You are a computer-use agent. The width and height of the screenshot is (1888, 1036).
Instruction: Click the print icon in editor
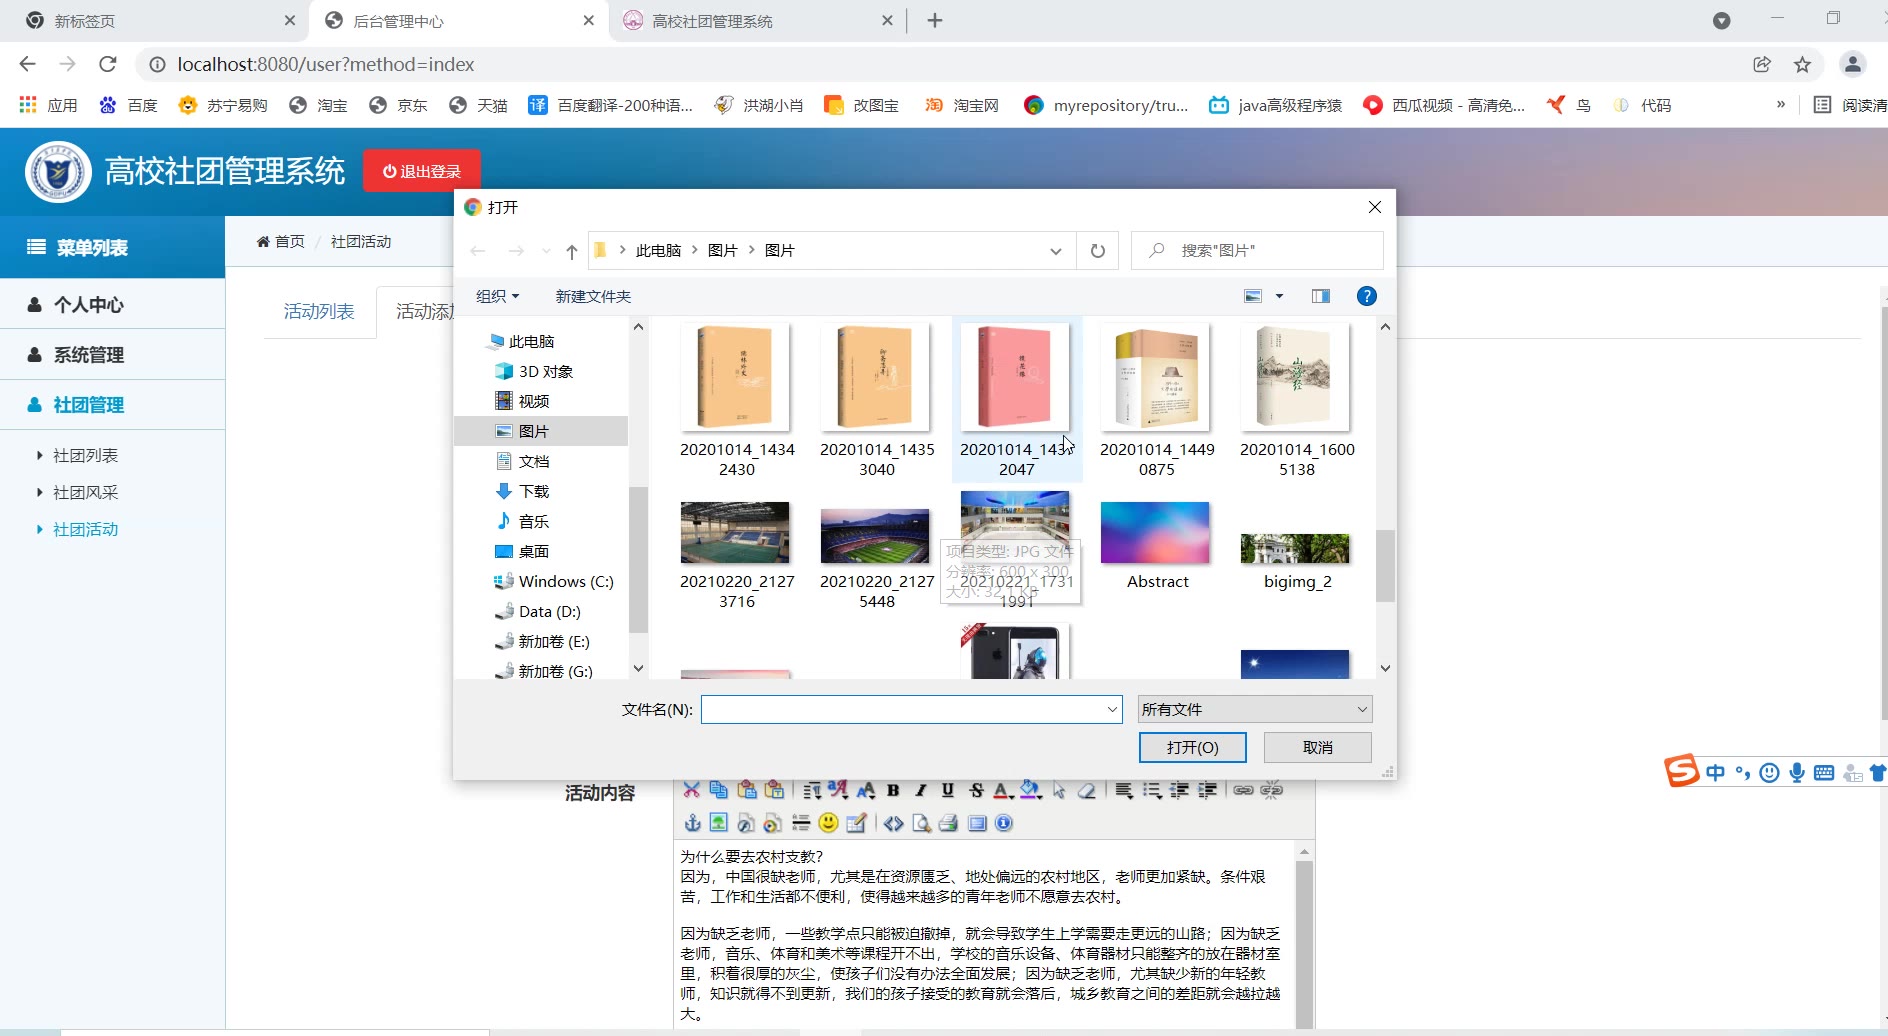click(948, 823)
